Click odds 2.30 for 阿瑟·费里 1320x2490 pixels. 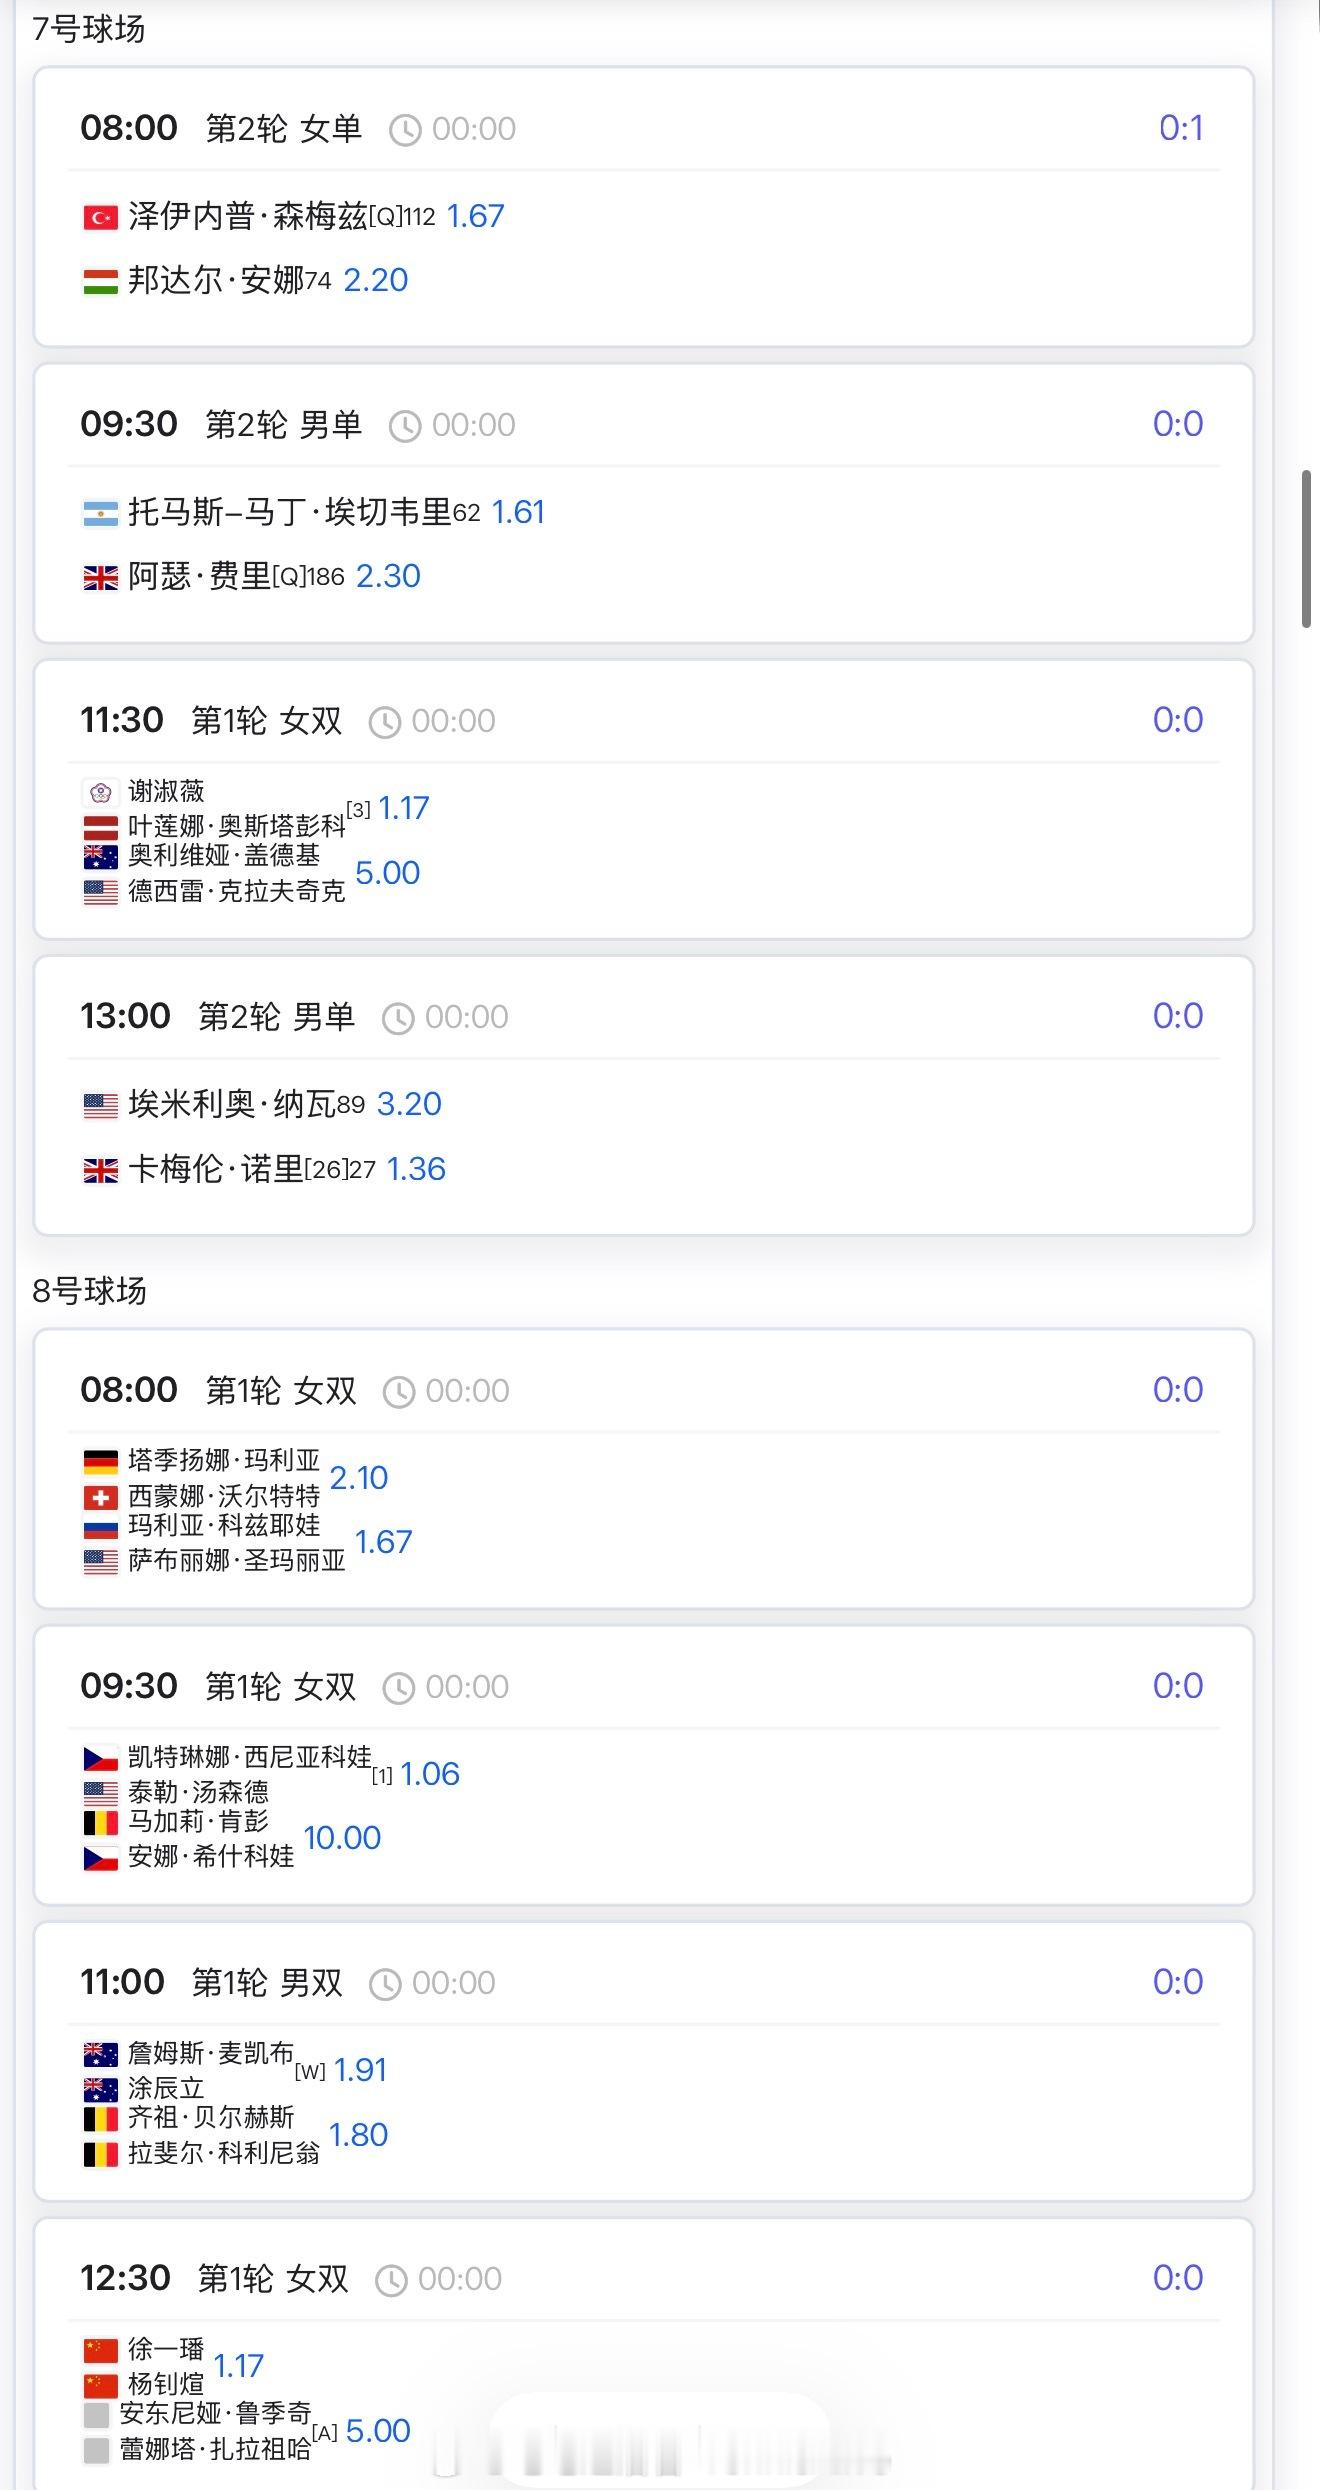pyautogui.click(x=388, y=577)
